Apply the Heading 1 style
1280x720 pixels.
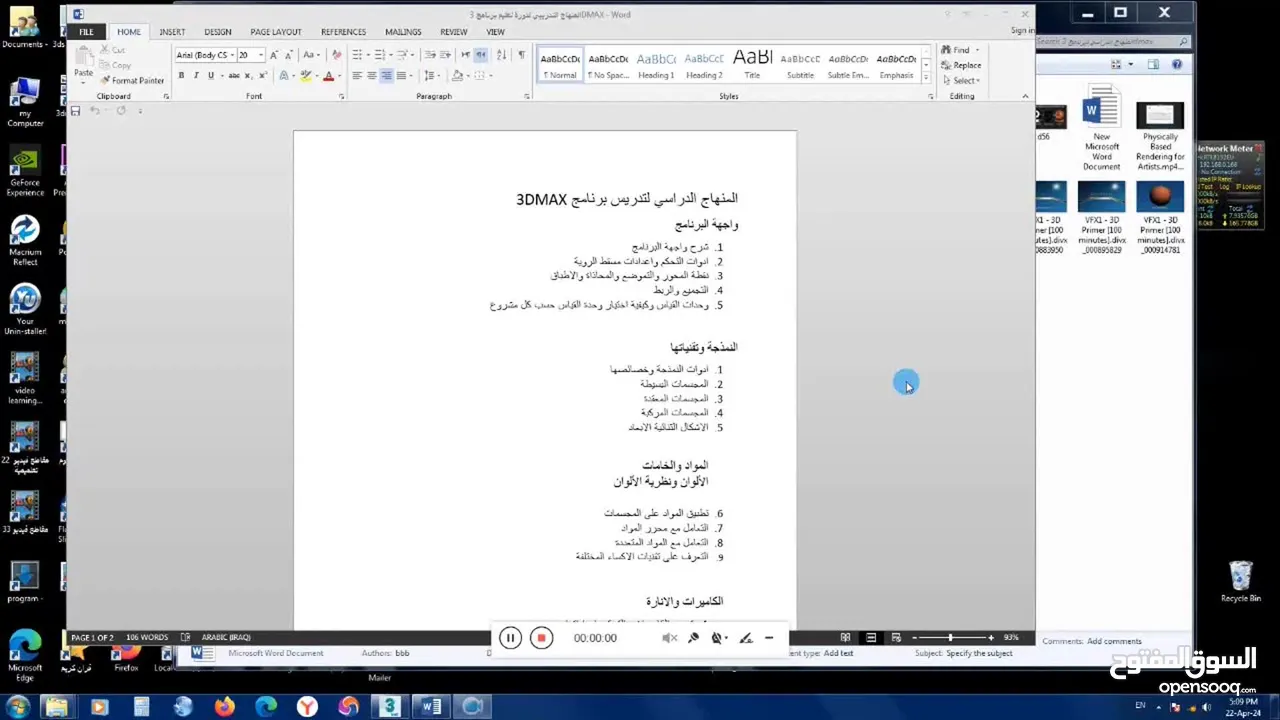[x=656, y=64]
